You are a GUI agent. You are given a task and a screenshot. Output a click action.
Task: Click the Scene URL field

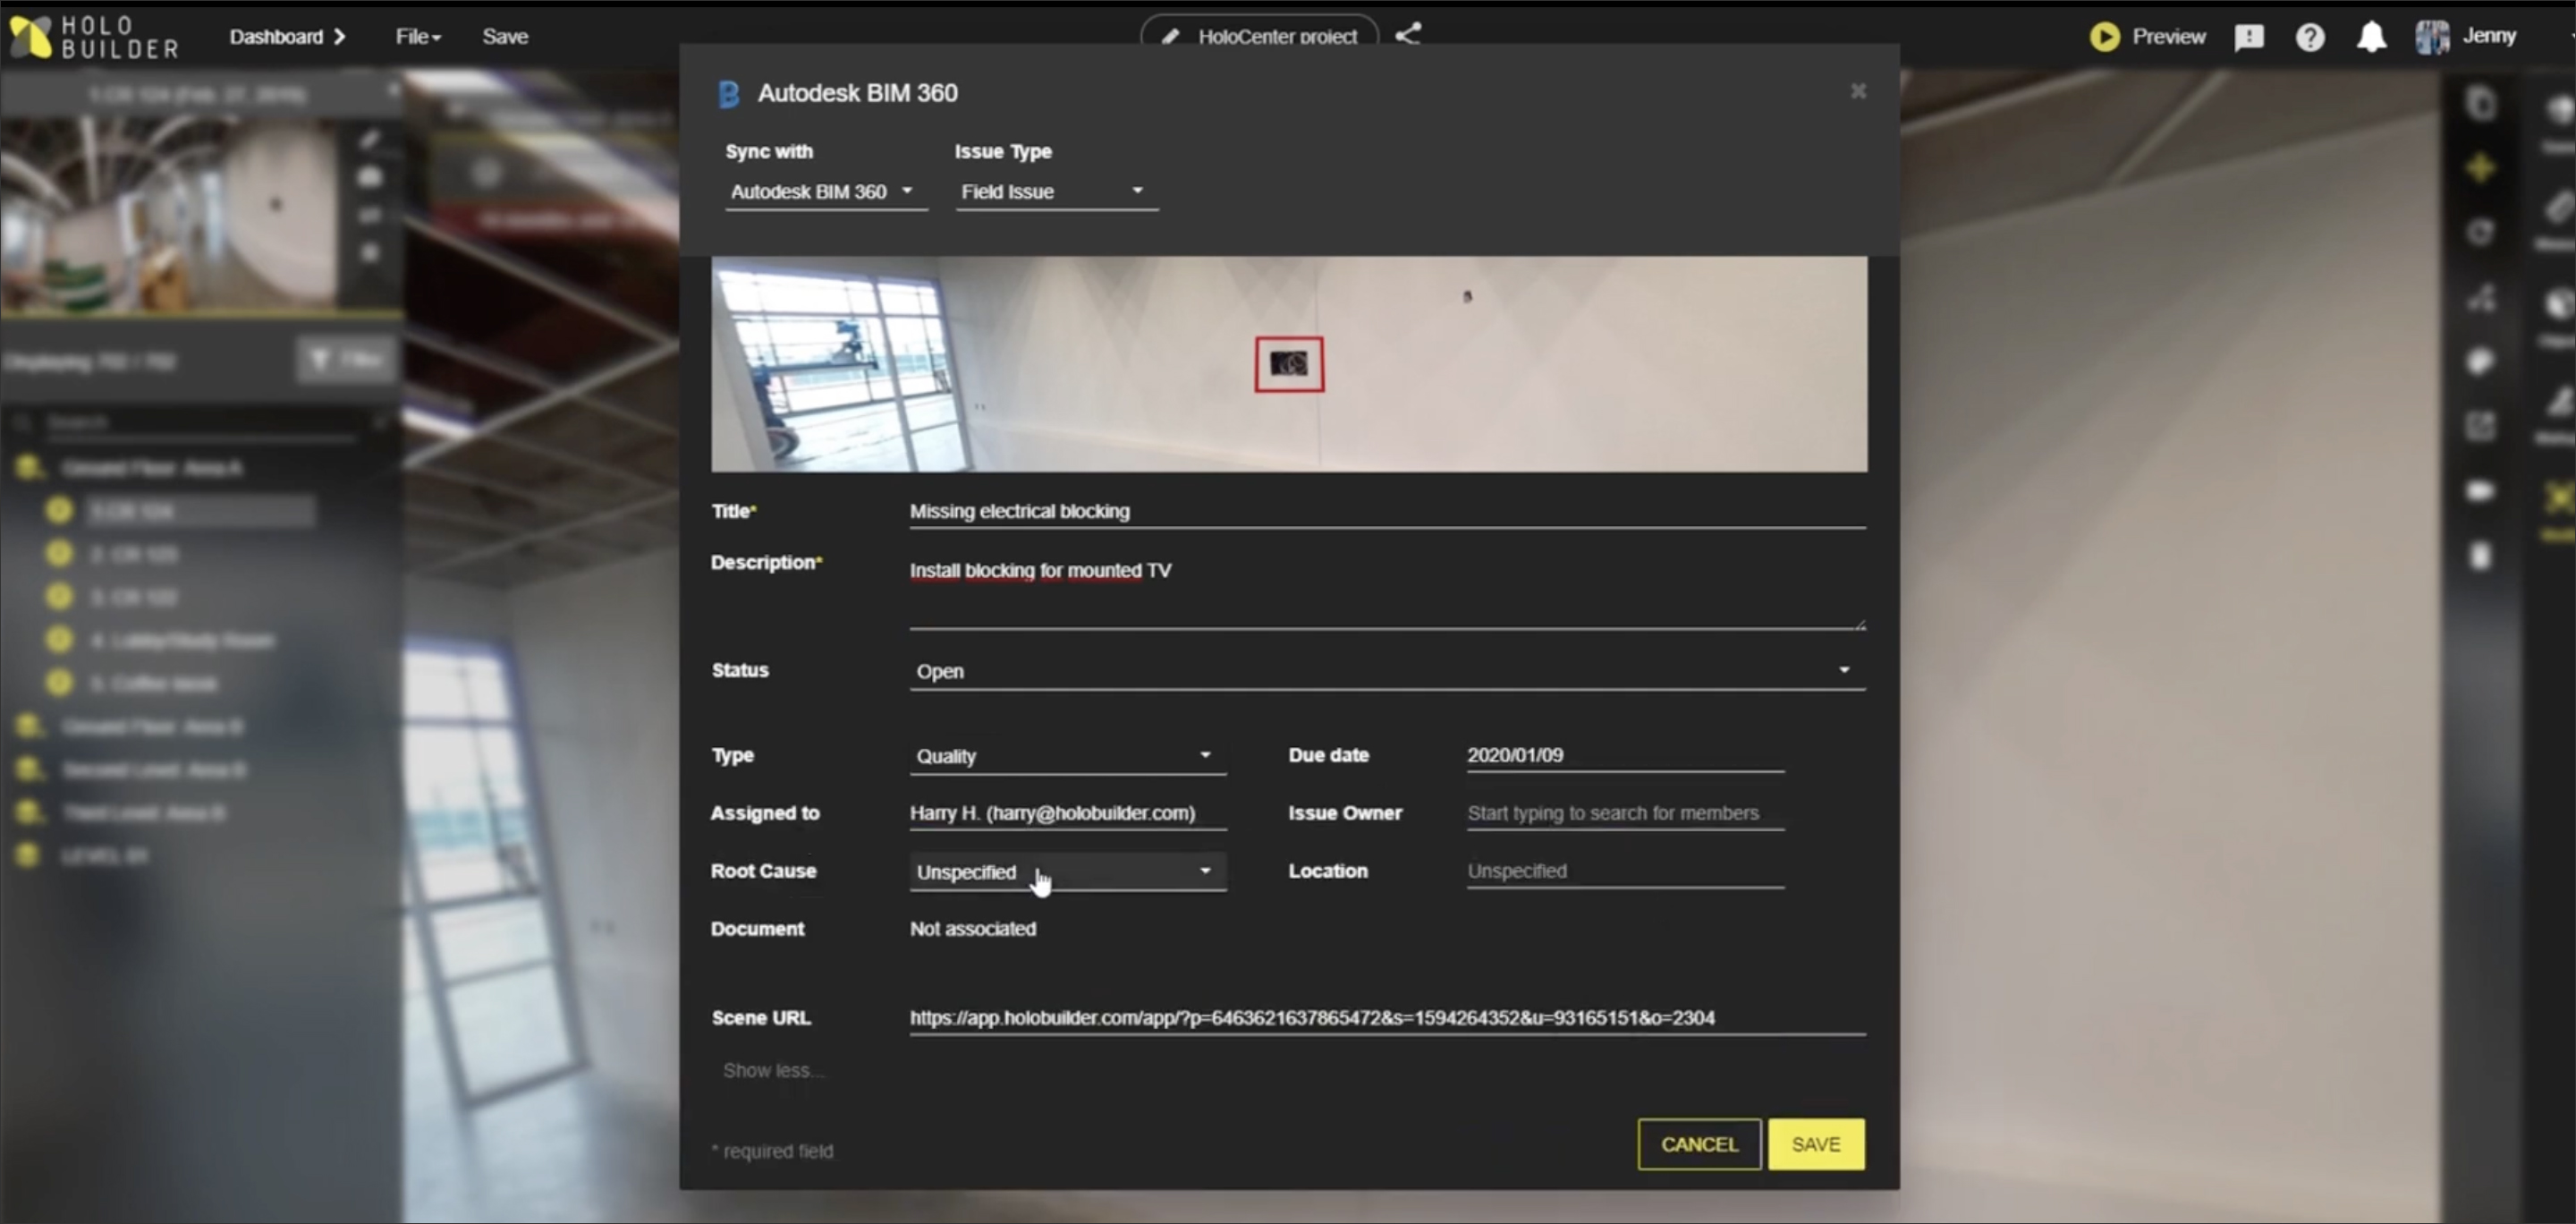tap(1387, 1018)
